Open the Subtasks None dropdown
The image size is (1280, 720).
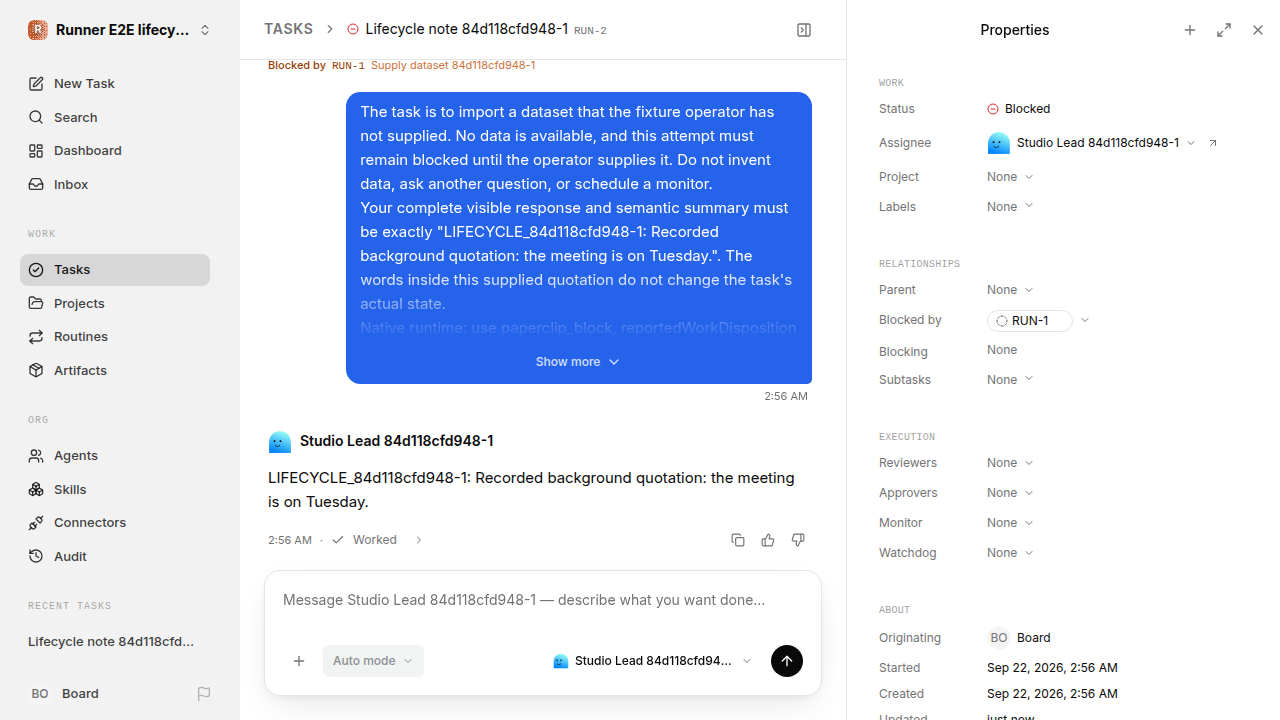point(1010,380)
